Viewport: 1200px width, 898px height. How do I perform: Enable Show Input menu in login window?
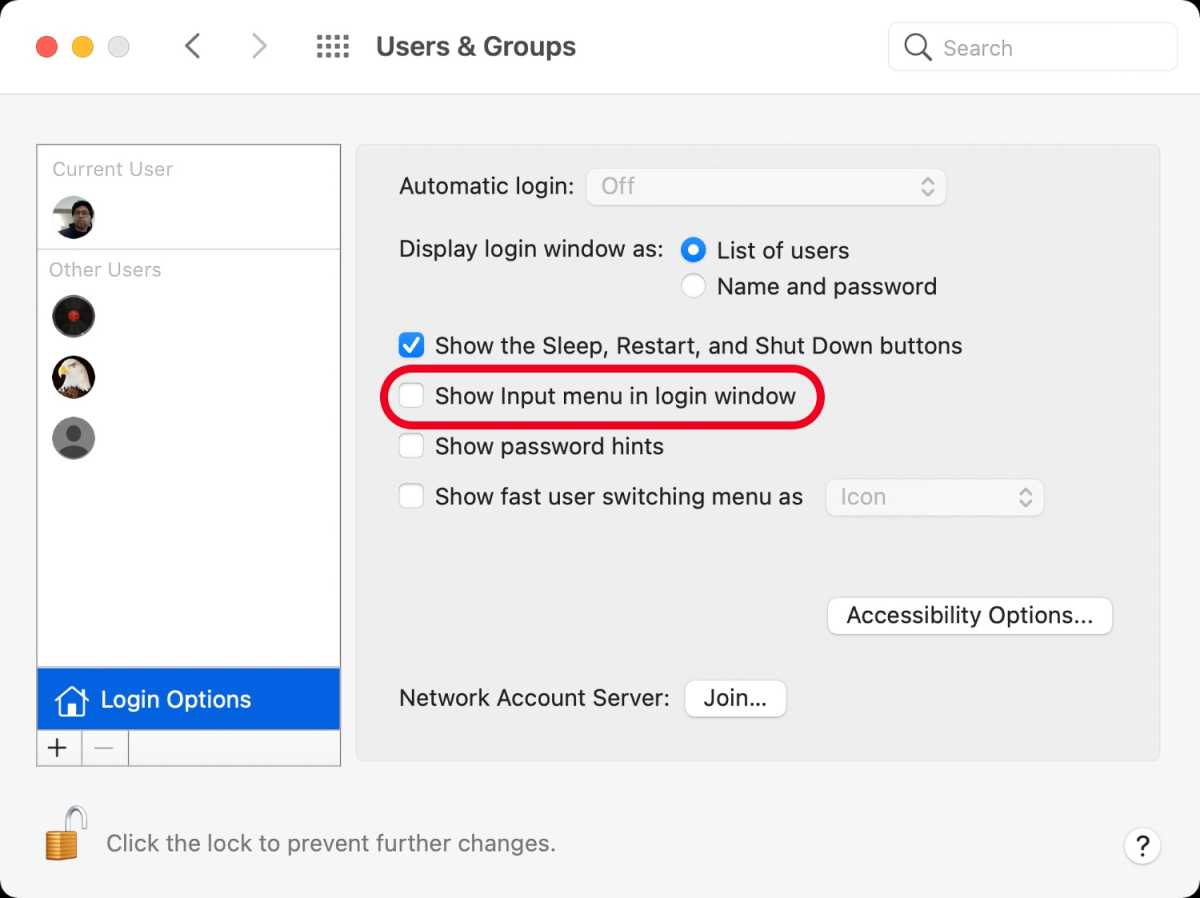[411, 396]
